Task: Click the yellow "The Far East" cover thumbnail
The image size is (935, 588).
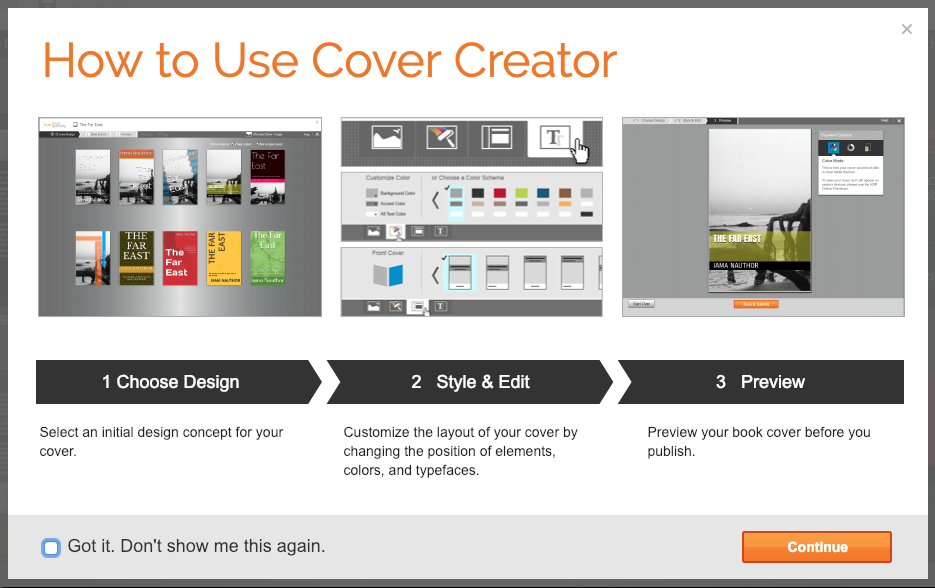Action: pyautogui.click(x=224, y=258)
